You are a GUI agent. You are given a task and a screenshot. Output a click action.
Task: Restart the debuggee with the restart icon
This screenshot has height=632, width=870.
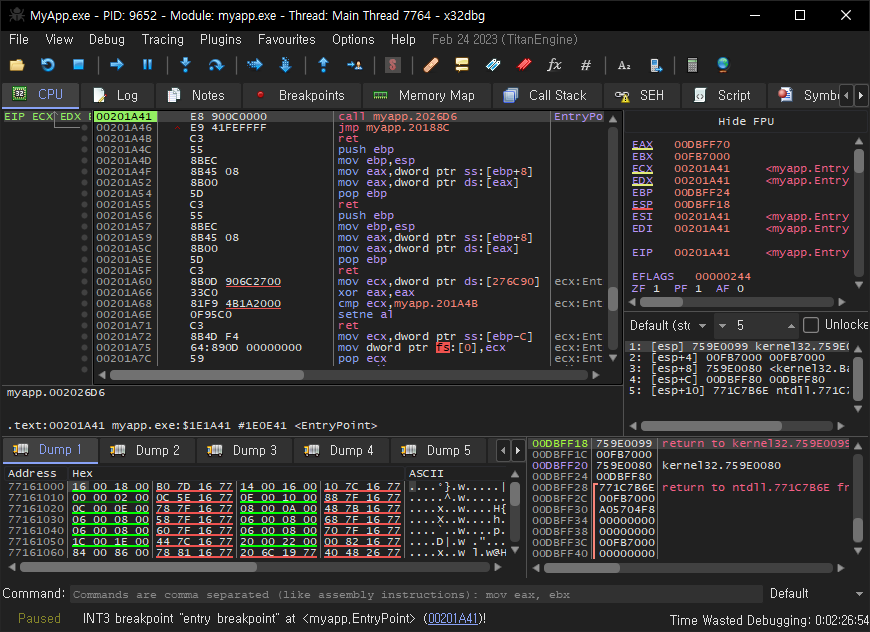pos(47,65)
